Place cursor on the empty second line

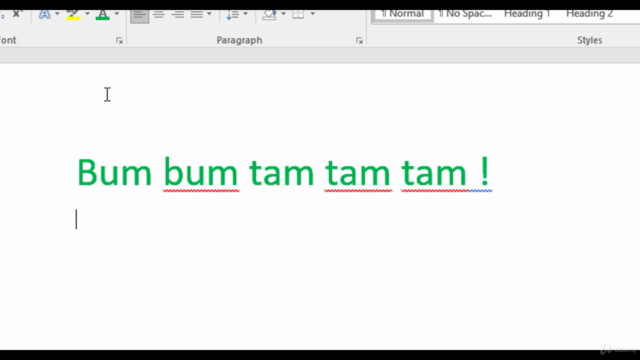tap(76, 220)
